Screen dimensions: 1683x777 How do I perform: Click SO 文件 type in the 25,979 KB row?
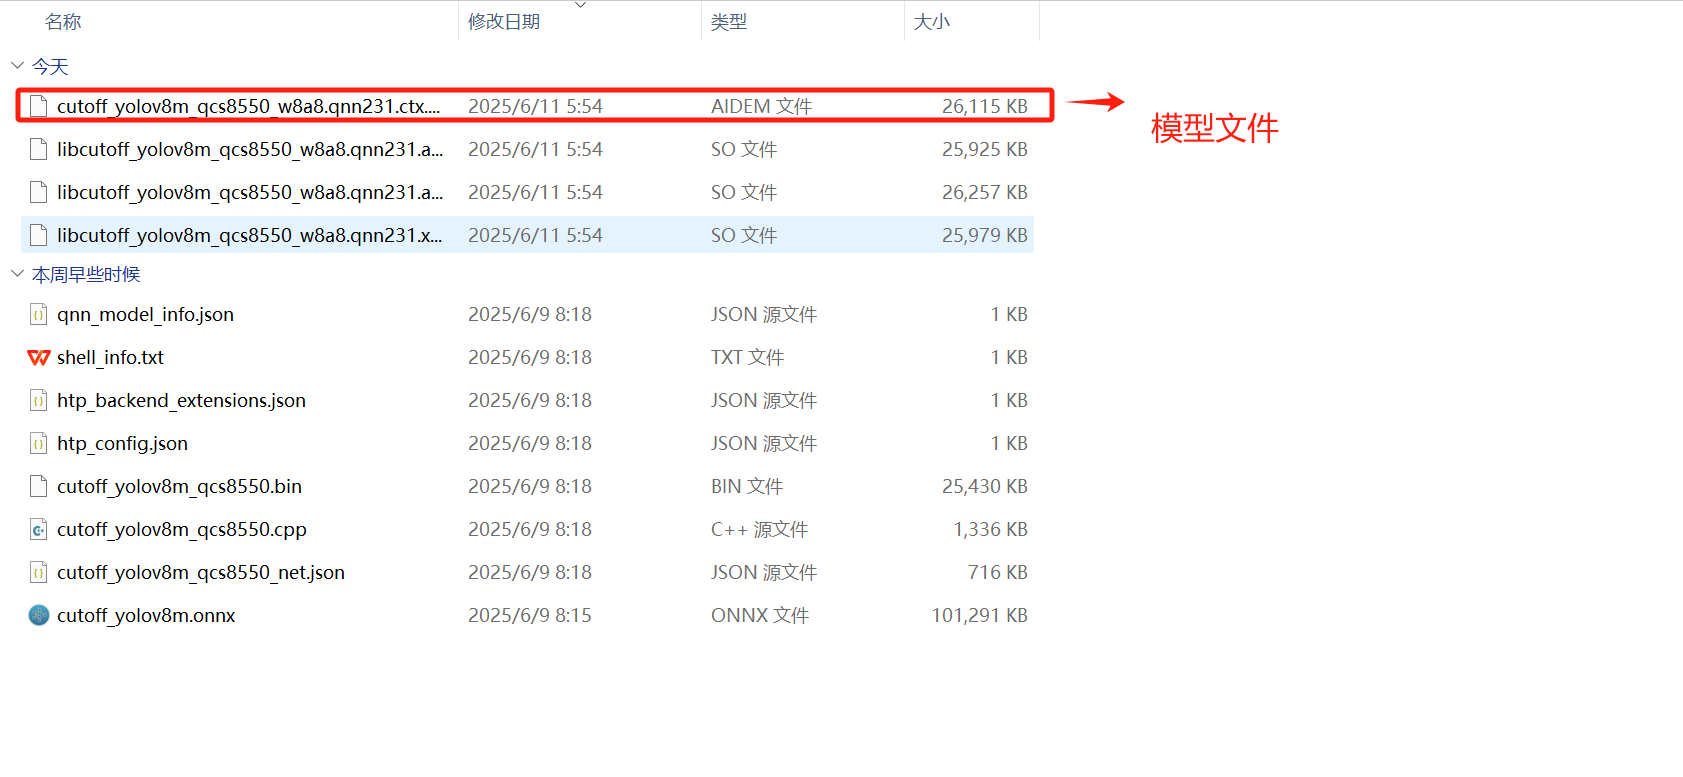[x=744, y=235]
